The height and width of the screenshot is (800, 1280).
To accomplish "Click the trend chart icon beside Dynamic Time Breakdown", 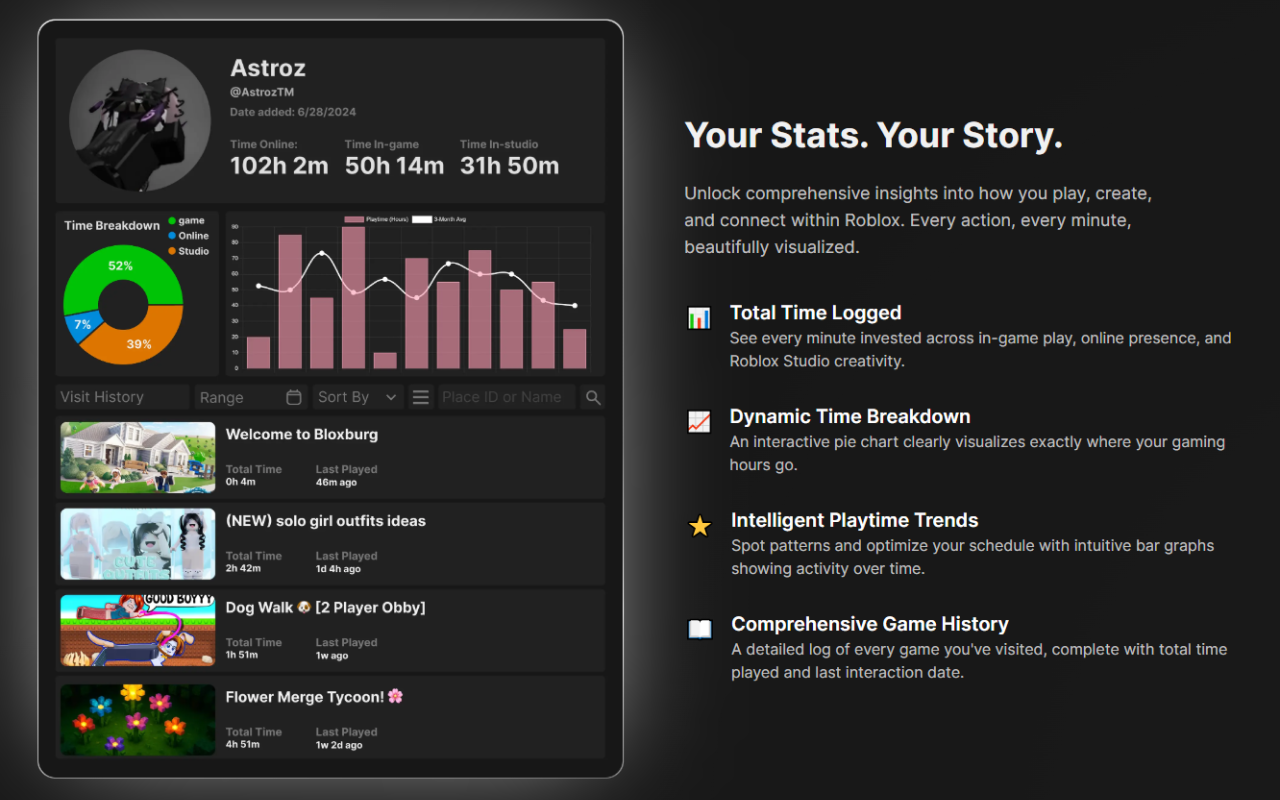I will click(x=699, y=422).
